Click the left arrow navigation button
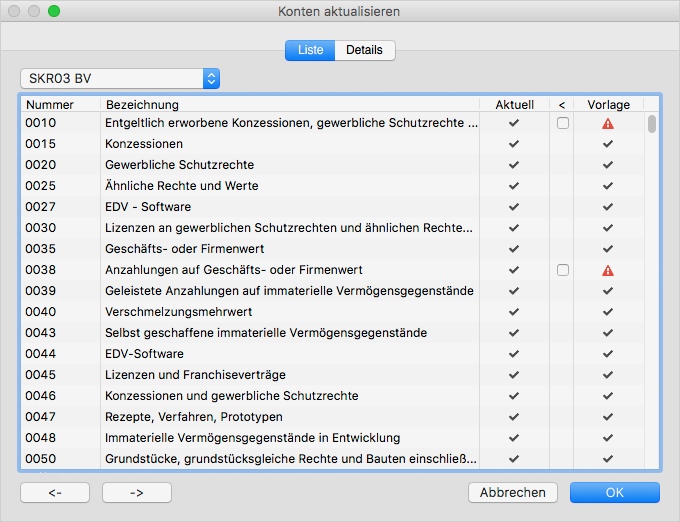This screenshot has width=680, height=522. 55,492
